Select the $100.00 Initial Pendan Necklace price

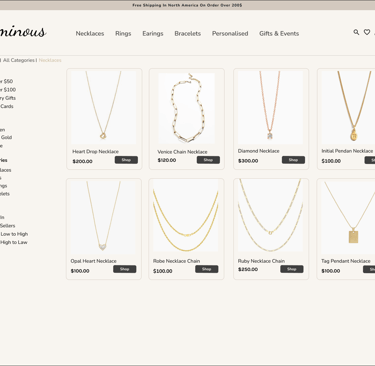[x=331, y=161]
